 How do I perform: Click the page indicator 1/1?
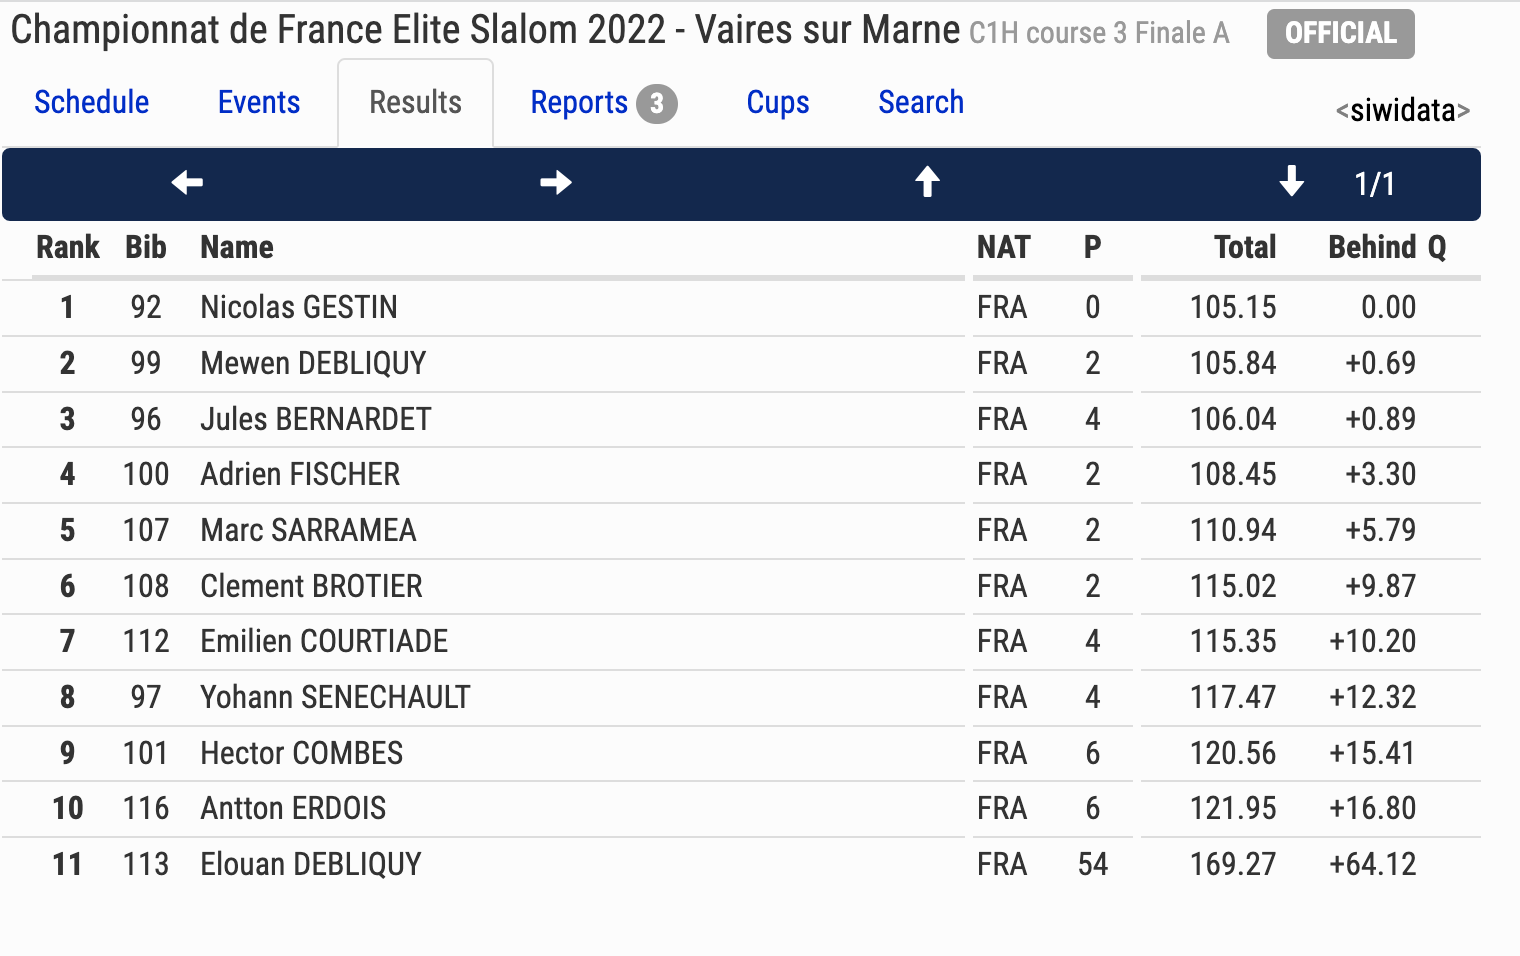(x=1374, y=184)
